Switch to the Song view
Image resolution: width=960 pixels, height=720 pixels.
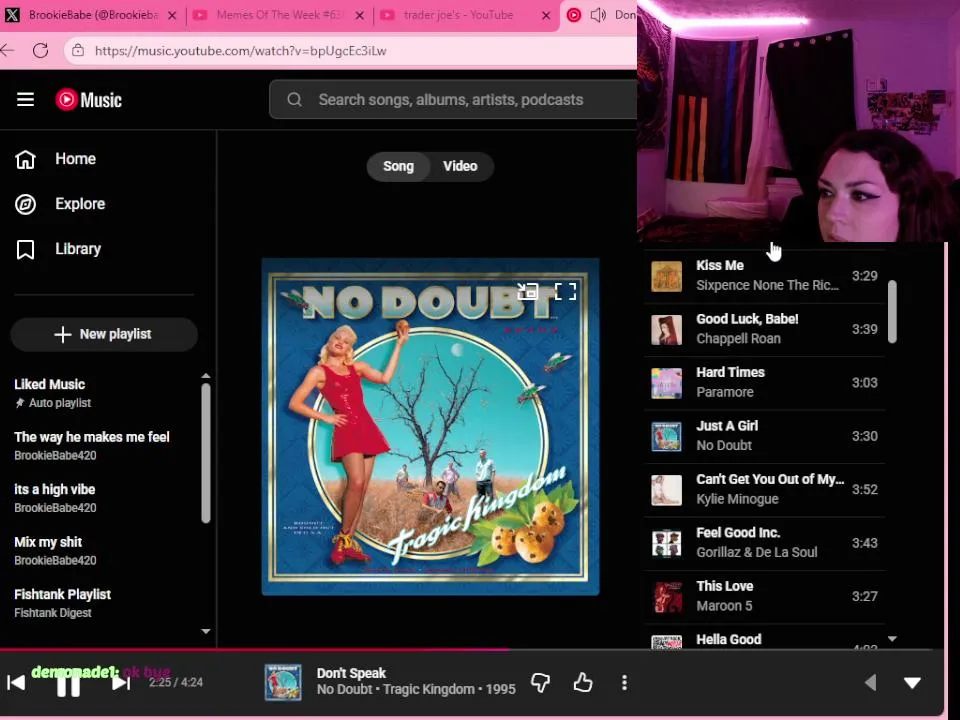[x=398, y=167]
